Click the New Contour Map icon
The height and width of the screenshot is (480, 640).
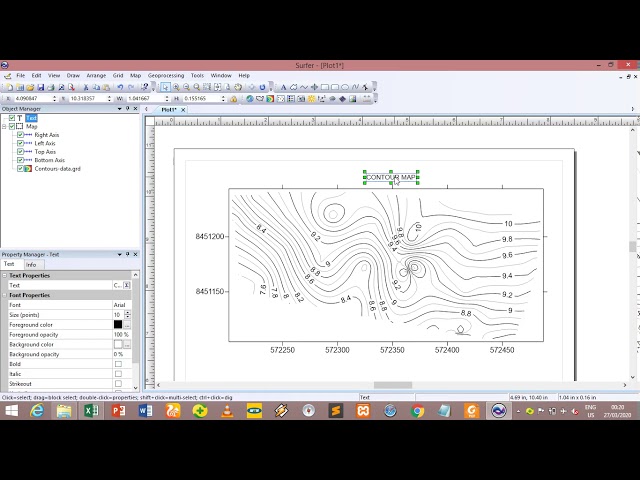pyautogui.click(x=270, y=99)
